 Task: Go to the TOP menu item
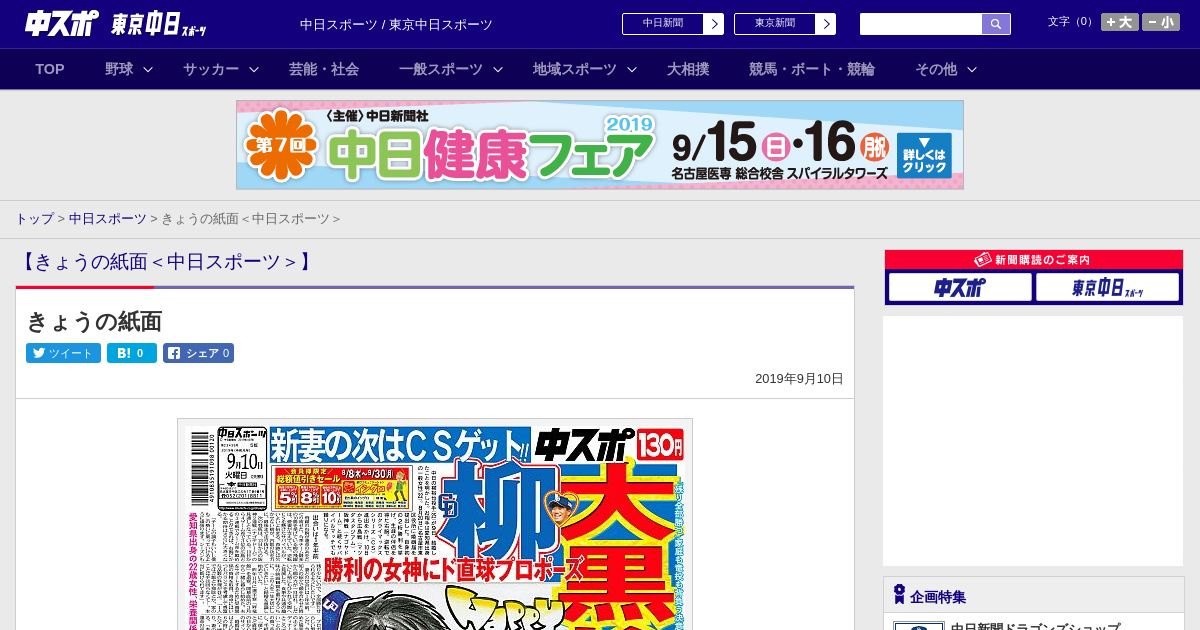pos(50,69)
